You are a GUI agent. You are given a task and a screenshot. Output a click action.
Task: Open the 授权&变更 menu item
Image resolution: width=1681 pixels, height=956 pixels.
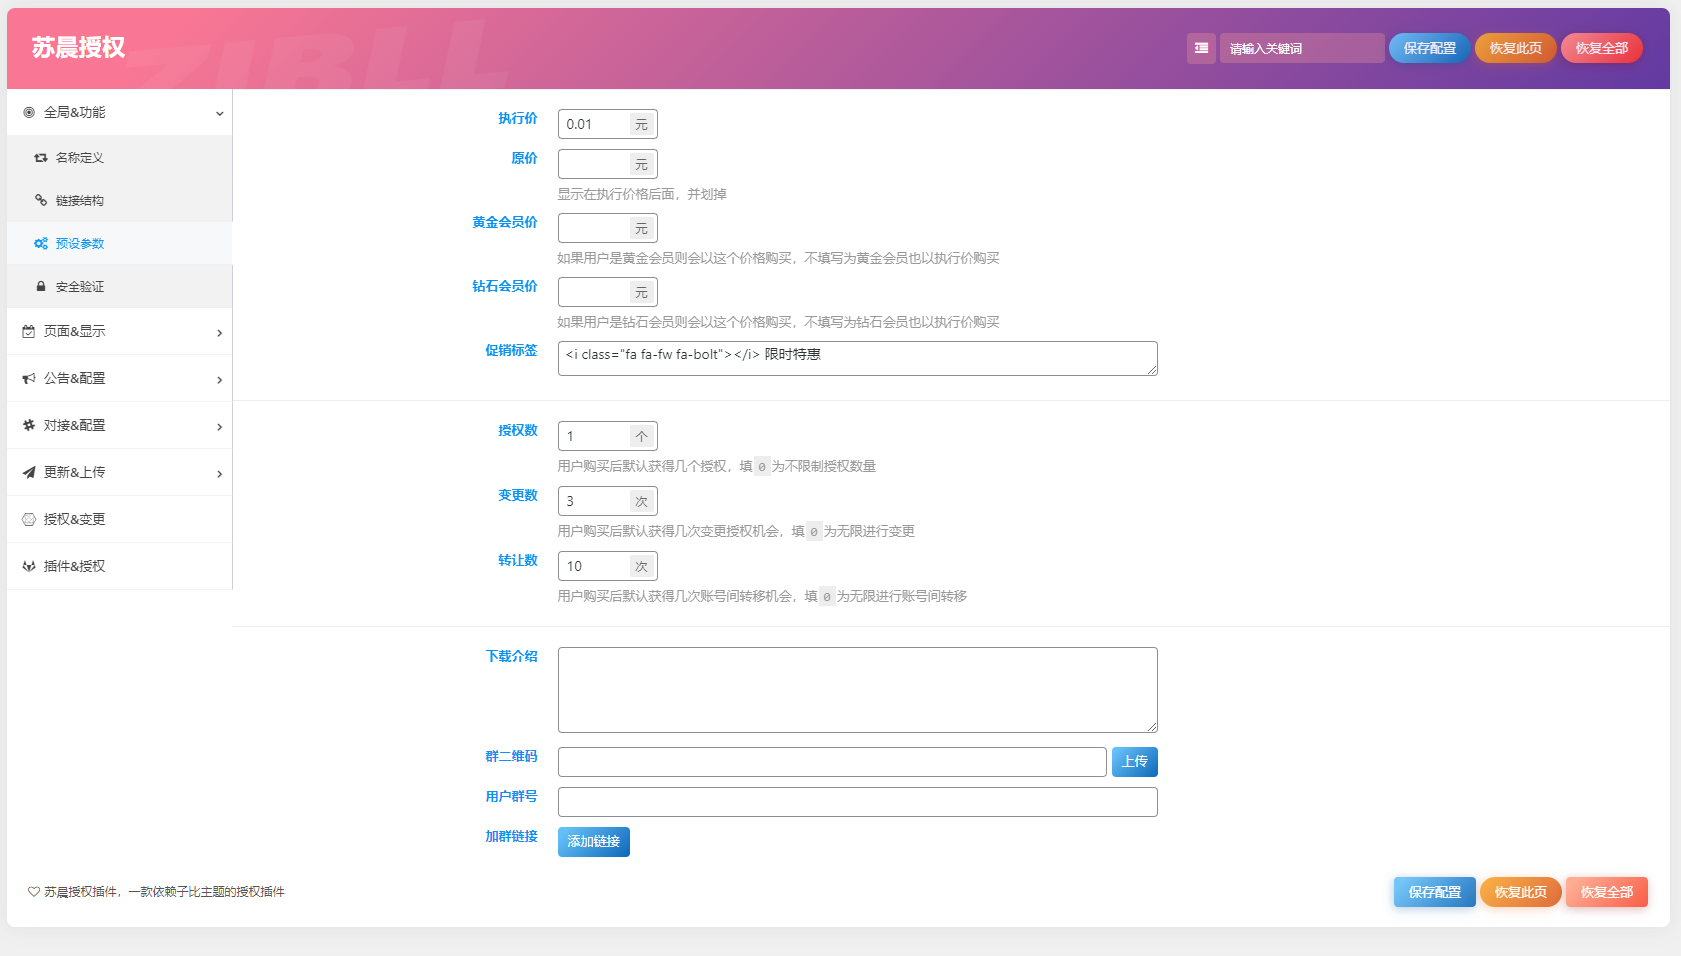click(x=120, y=520)
